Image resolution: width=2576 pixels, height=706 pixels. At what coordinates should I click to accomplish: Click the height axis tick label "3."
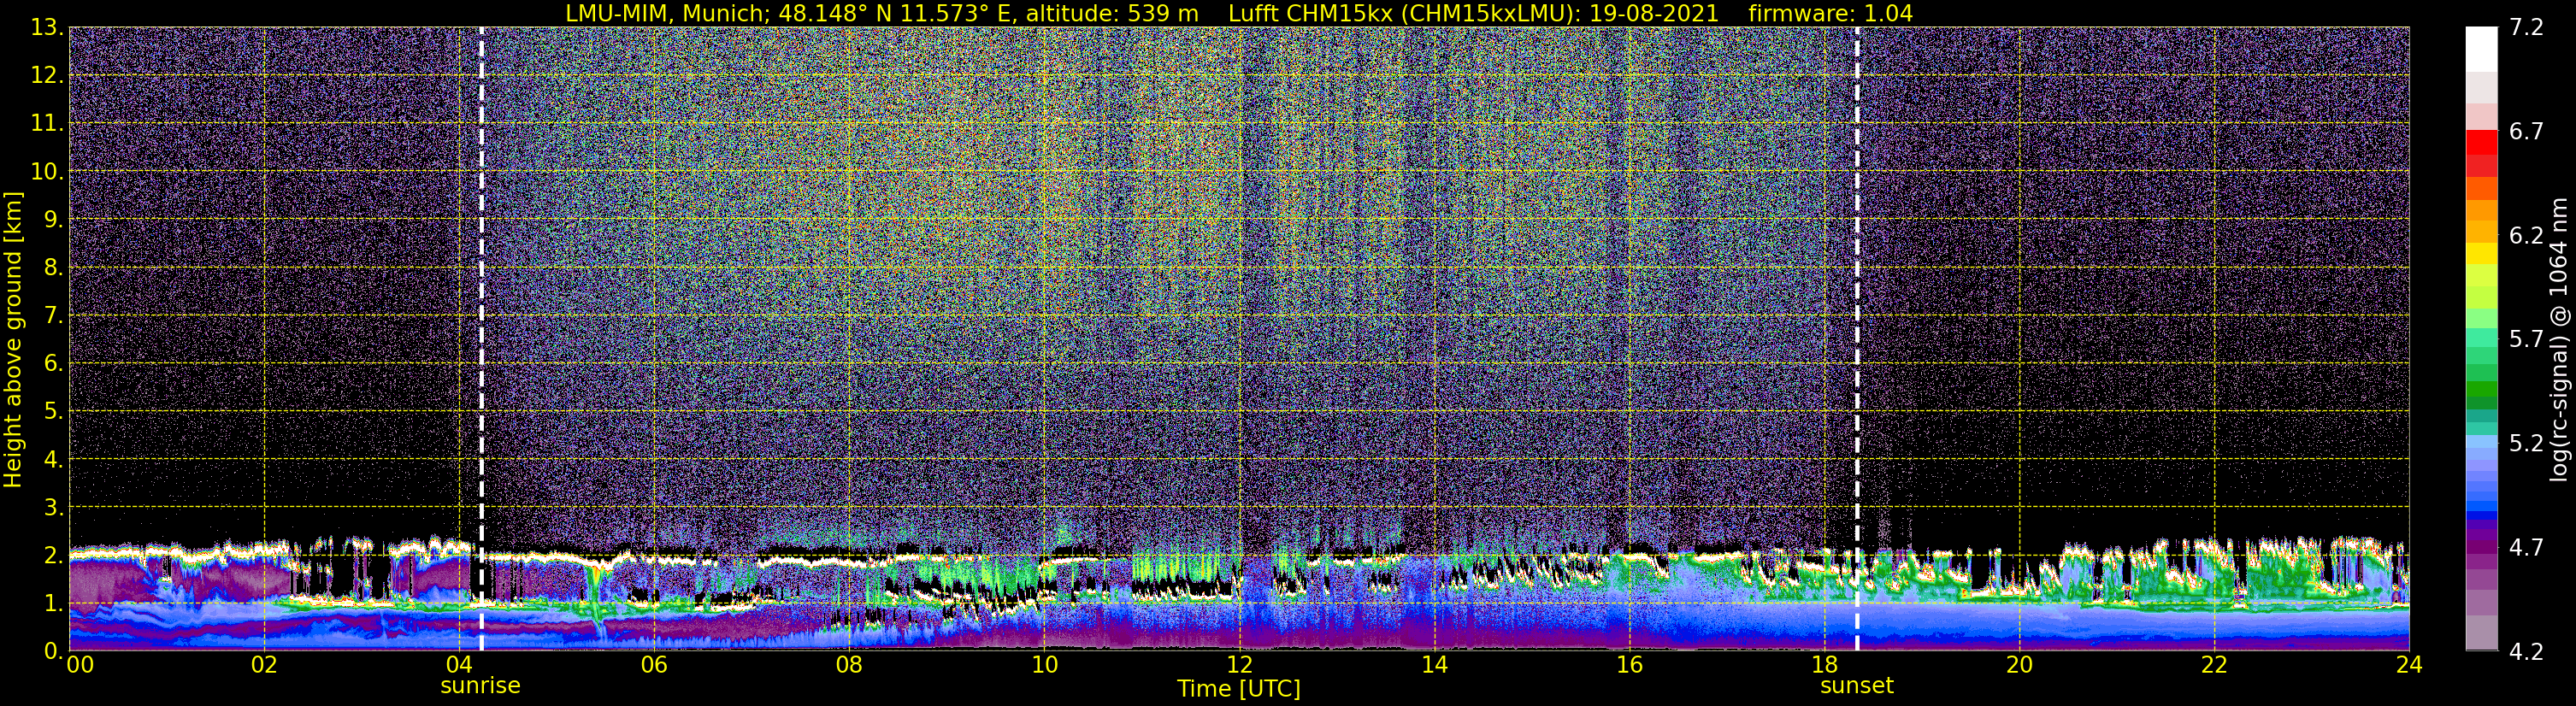tap(53, 507)
